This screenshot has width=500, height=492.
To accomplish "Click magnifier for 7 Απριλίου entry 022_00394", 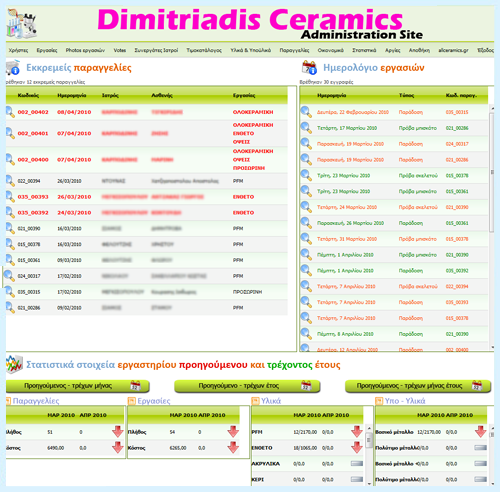I will coord(306,286).
